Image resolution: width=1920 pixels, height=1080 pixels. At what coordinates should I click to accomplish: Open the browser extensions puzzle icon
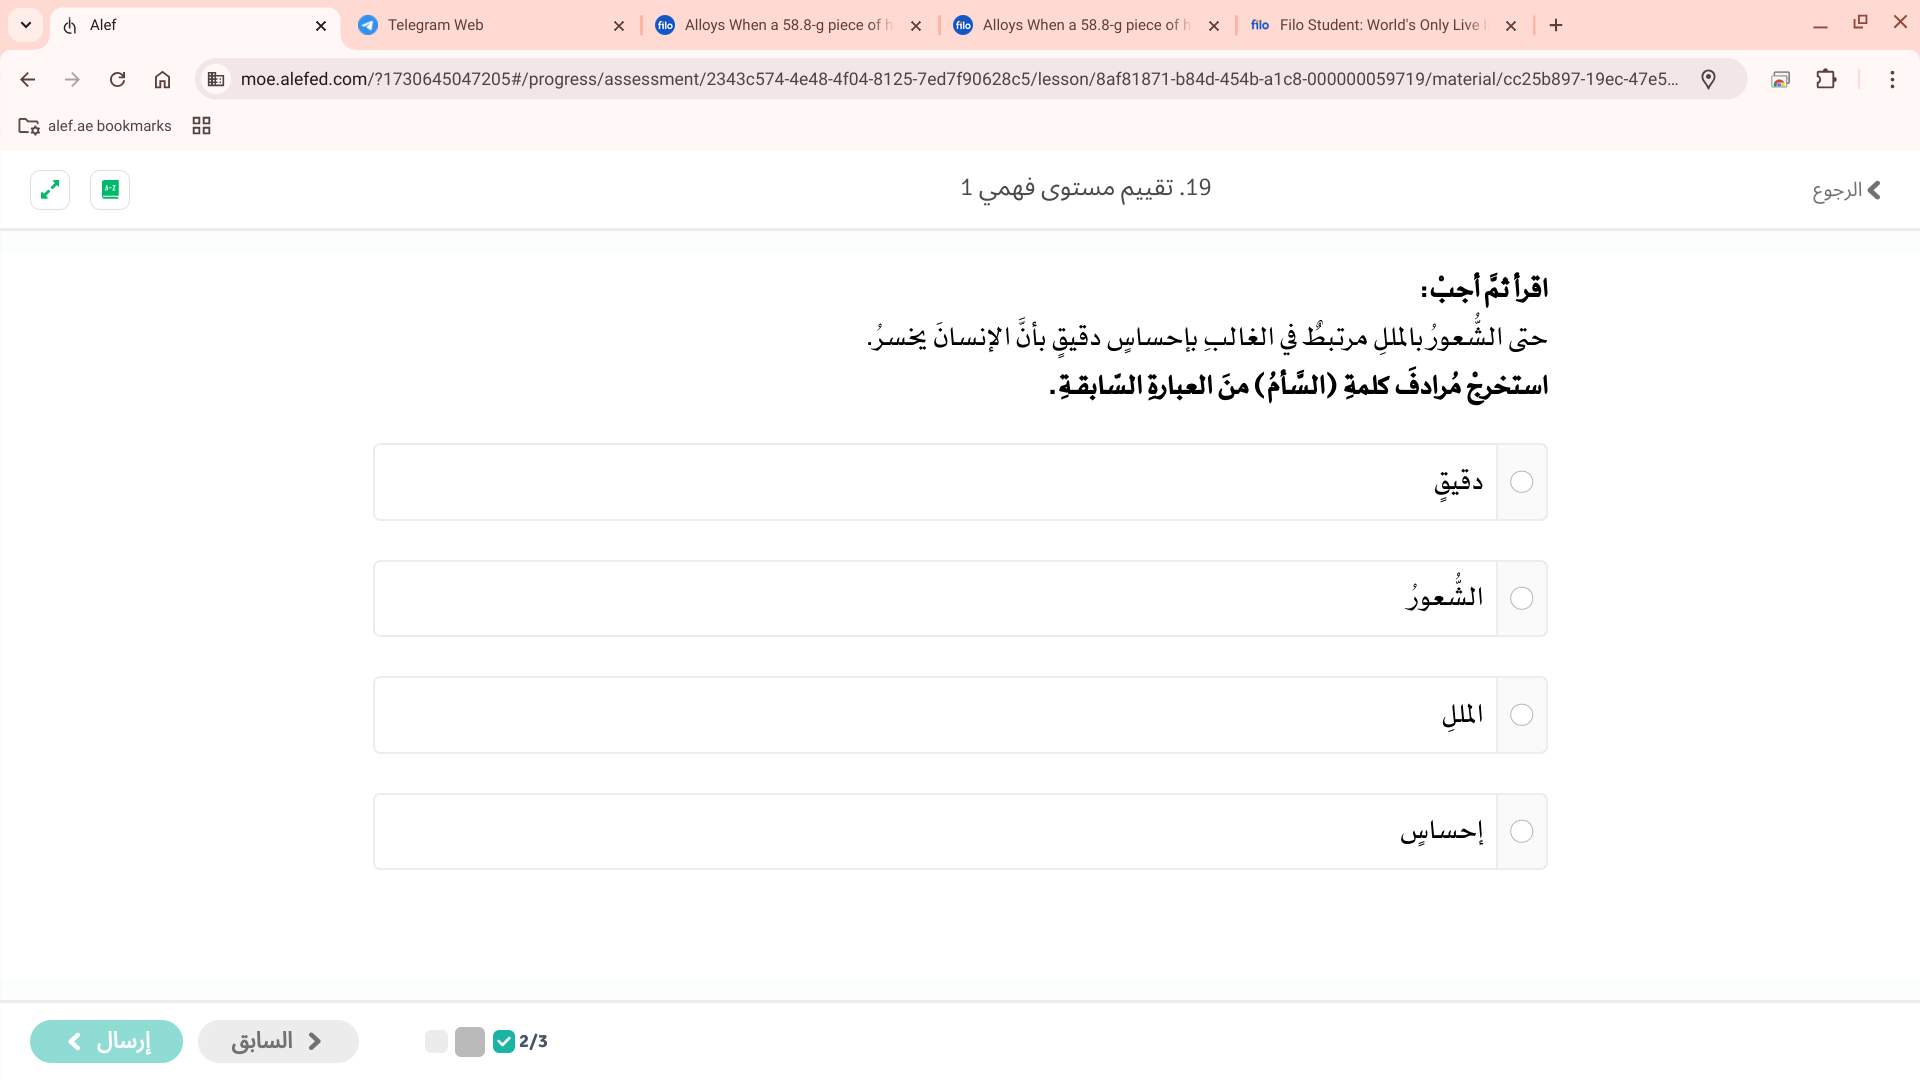pos(1826,79)
